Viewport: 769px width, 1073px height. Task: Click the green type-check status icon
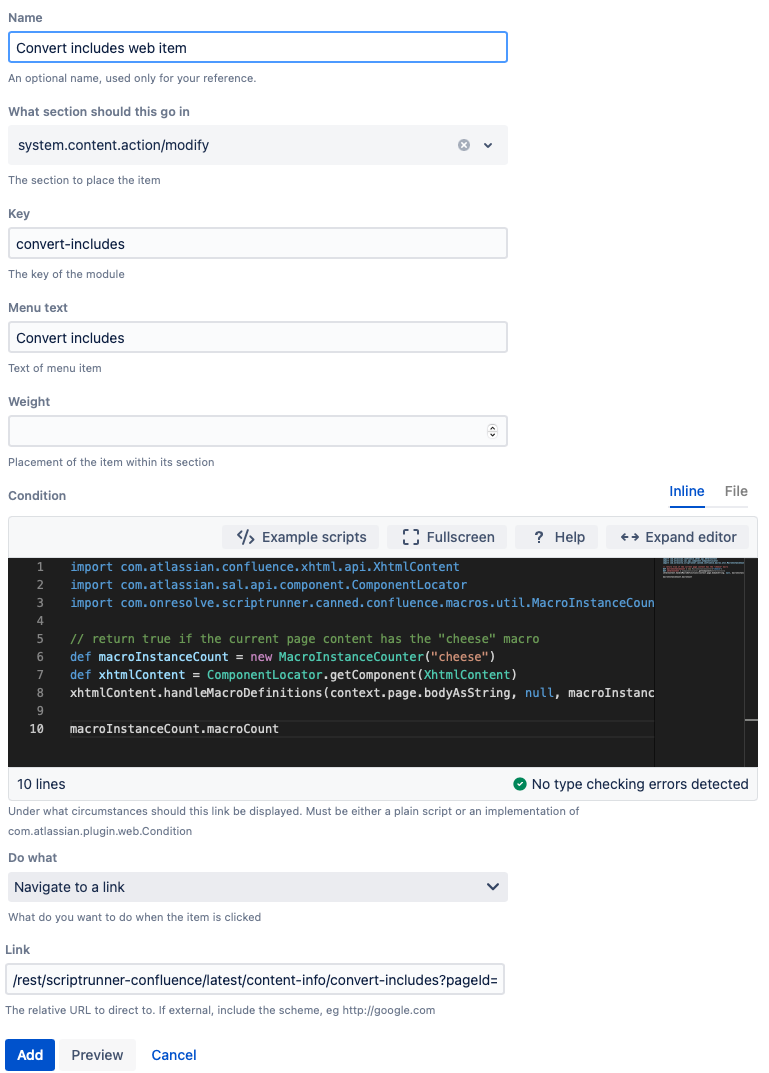tap(520, 784)
